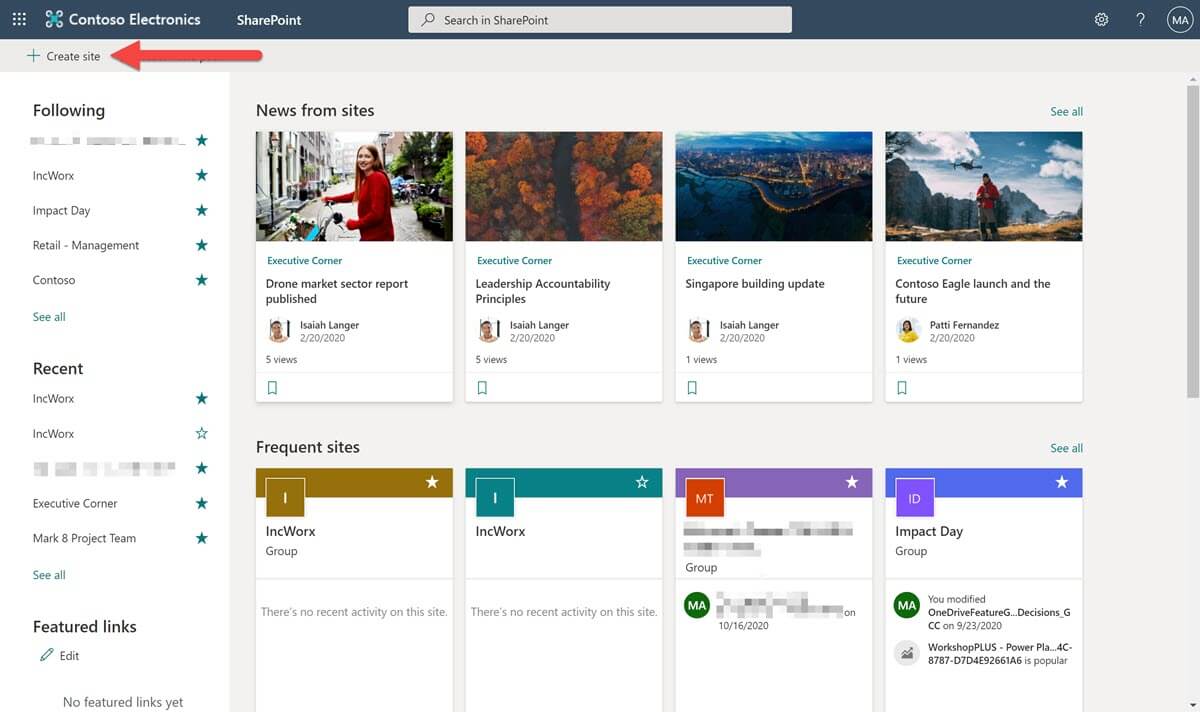Viewport: 1200px width, 712px height.
Task: Unfollow IncWorx in the Following list
Action: click(201, 175)
